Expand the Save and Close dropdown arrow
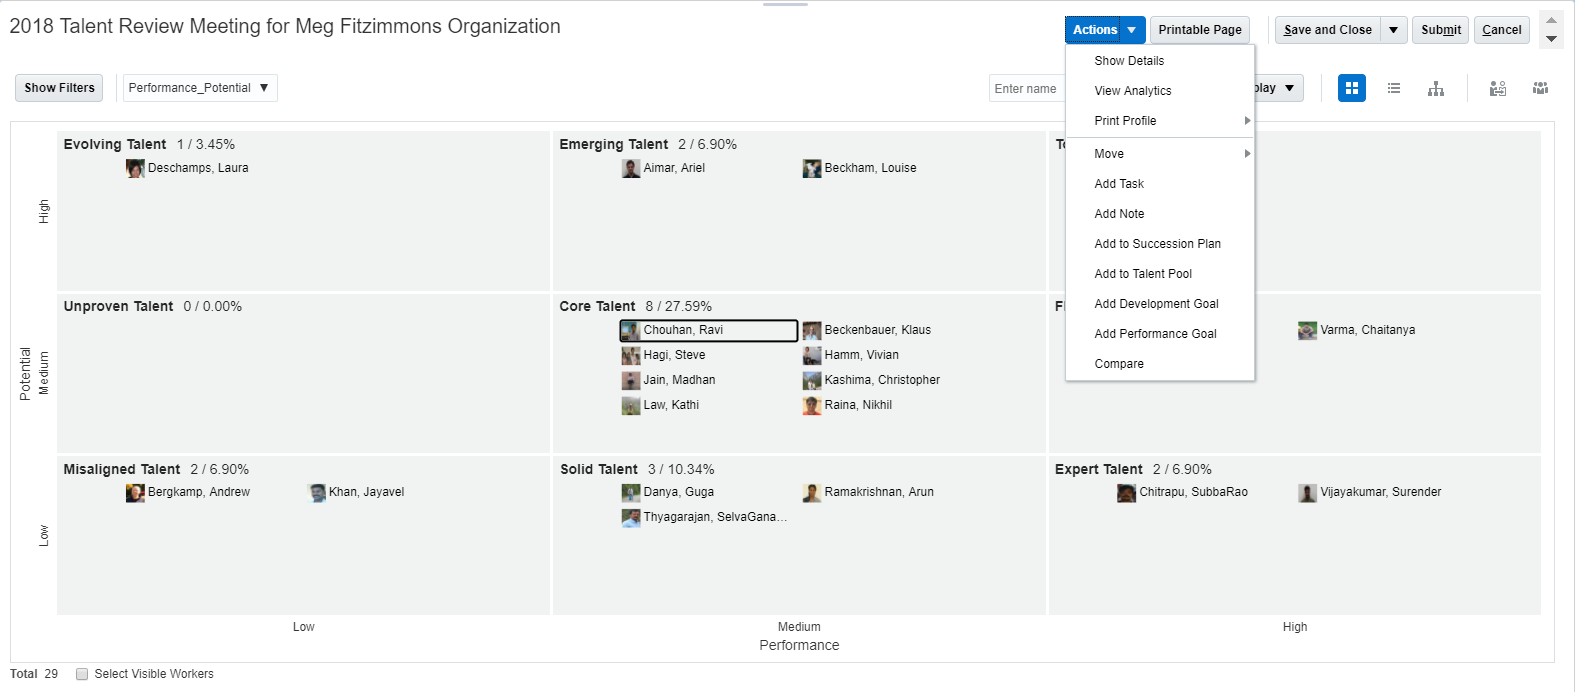Viewport: 1575px width, 692px height. pyautogui.click(x=1393, y=30)
